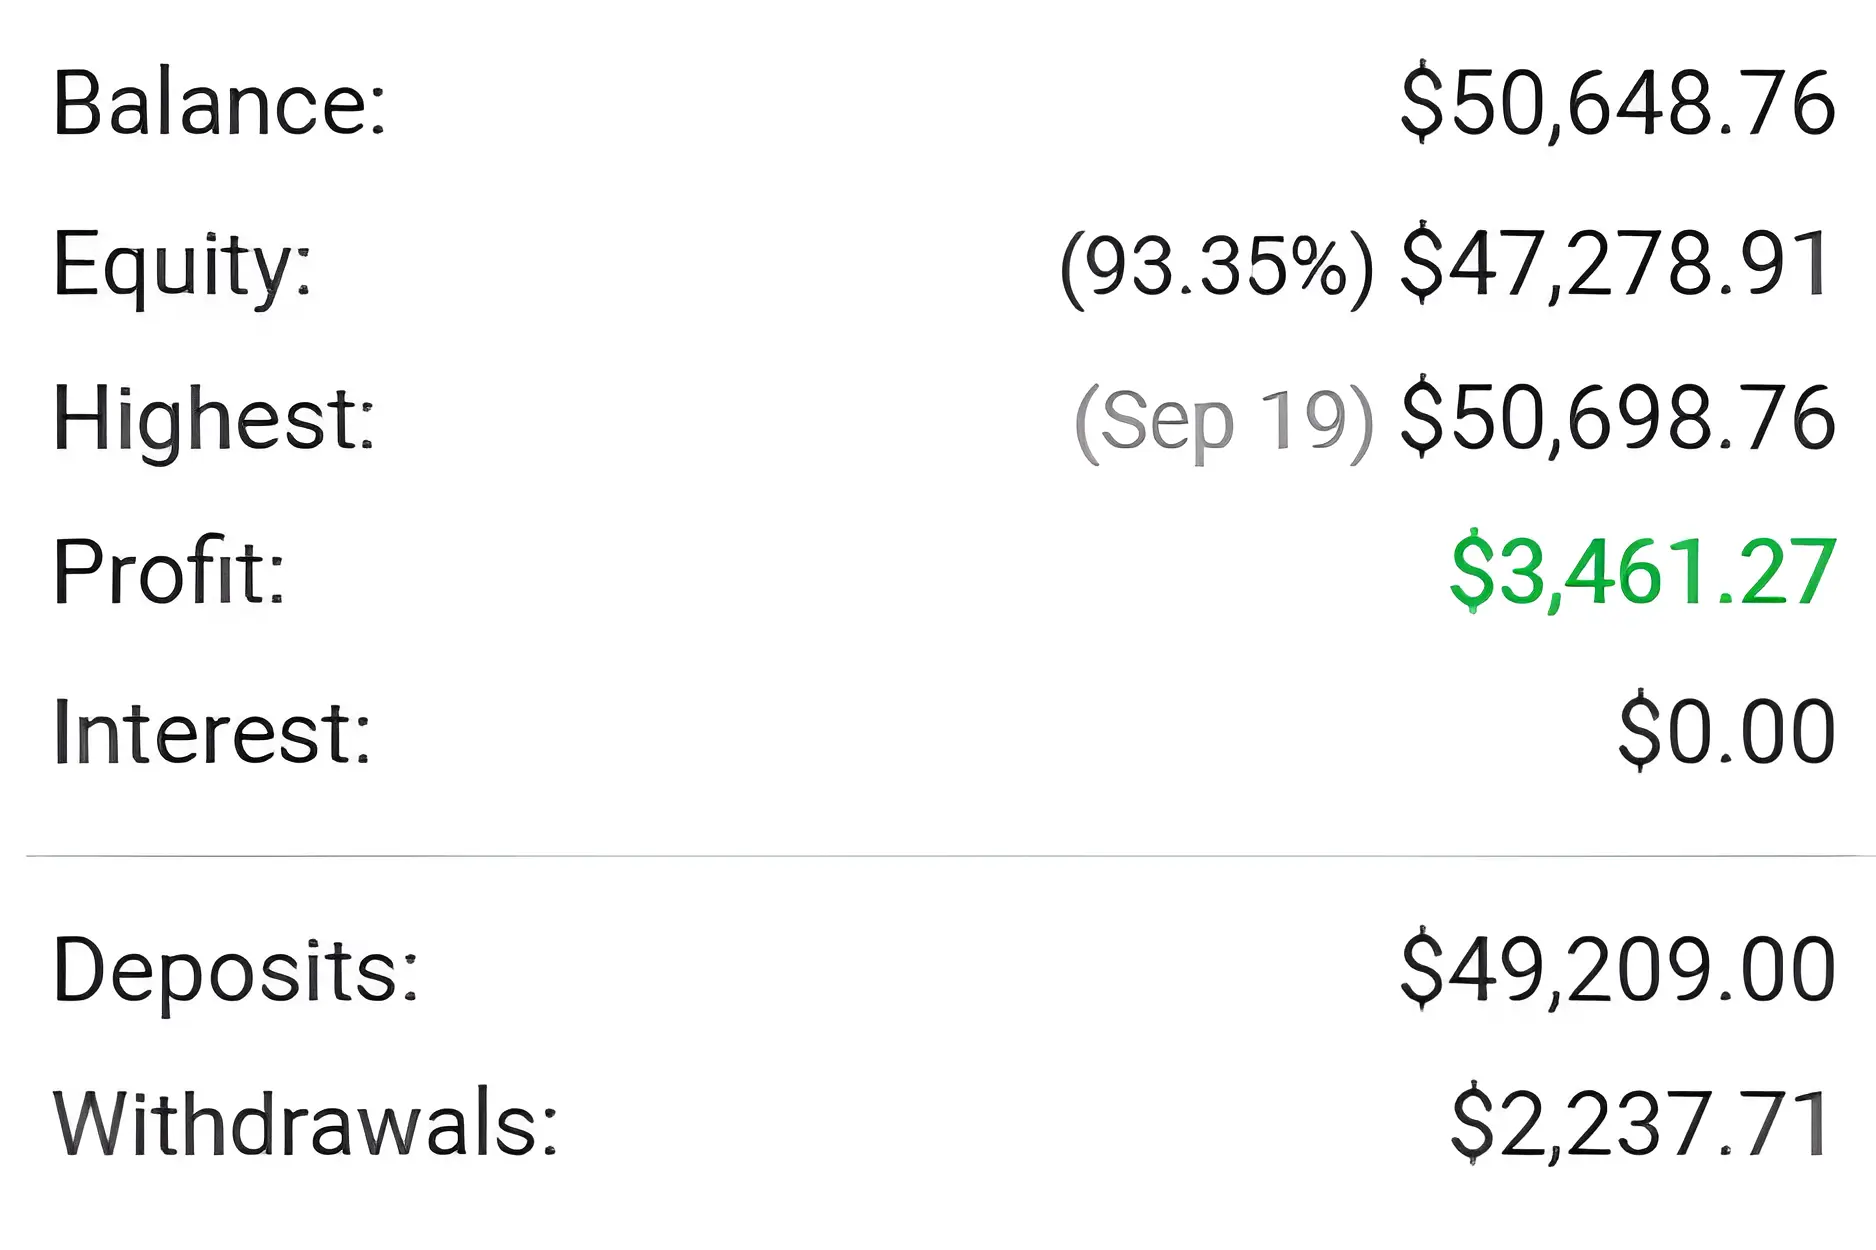Click the Equity label
Screen dimensions: 1876x1250
tap(182, 265)
